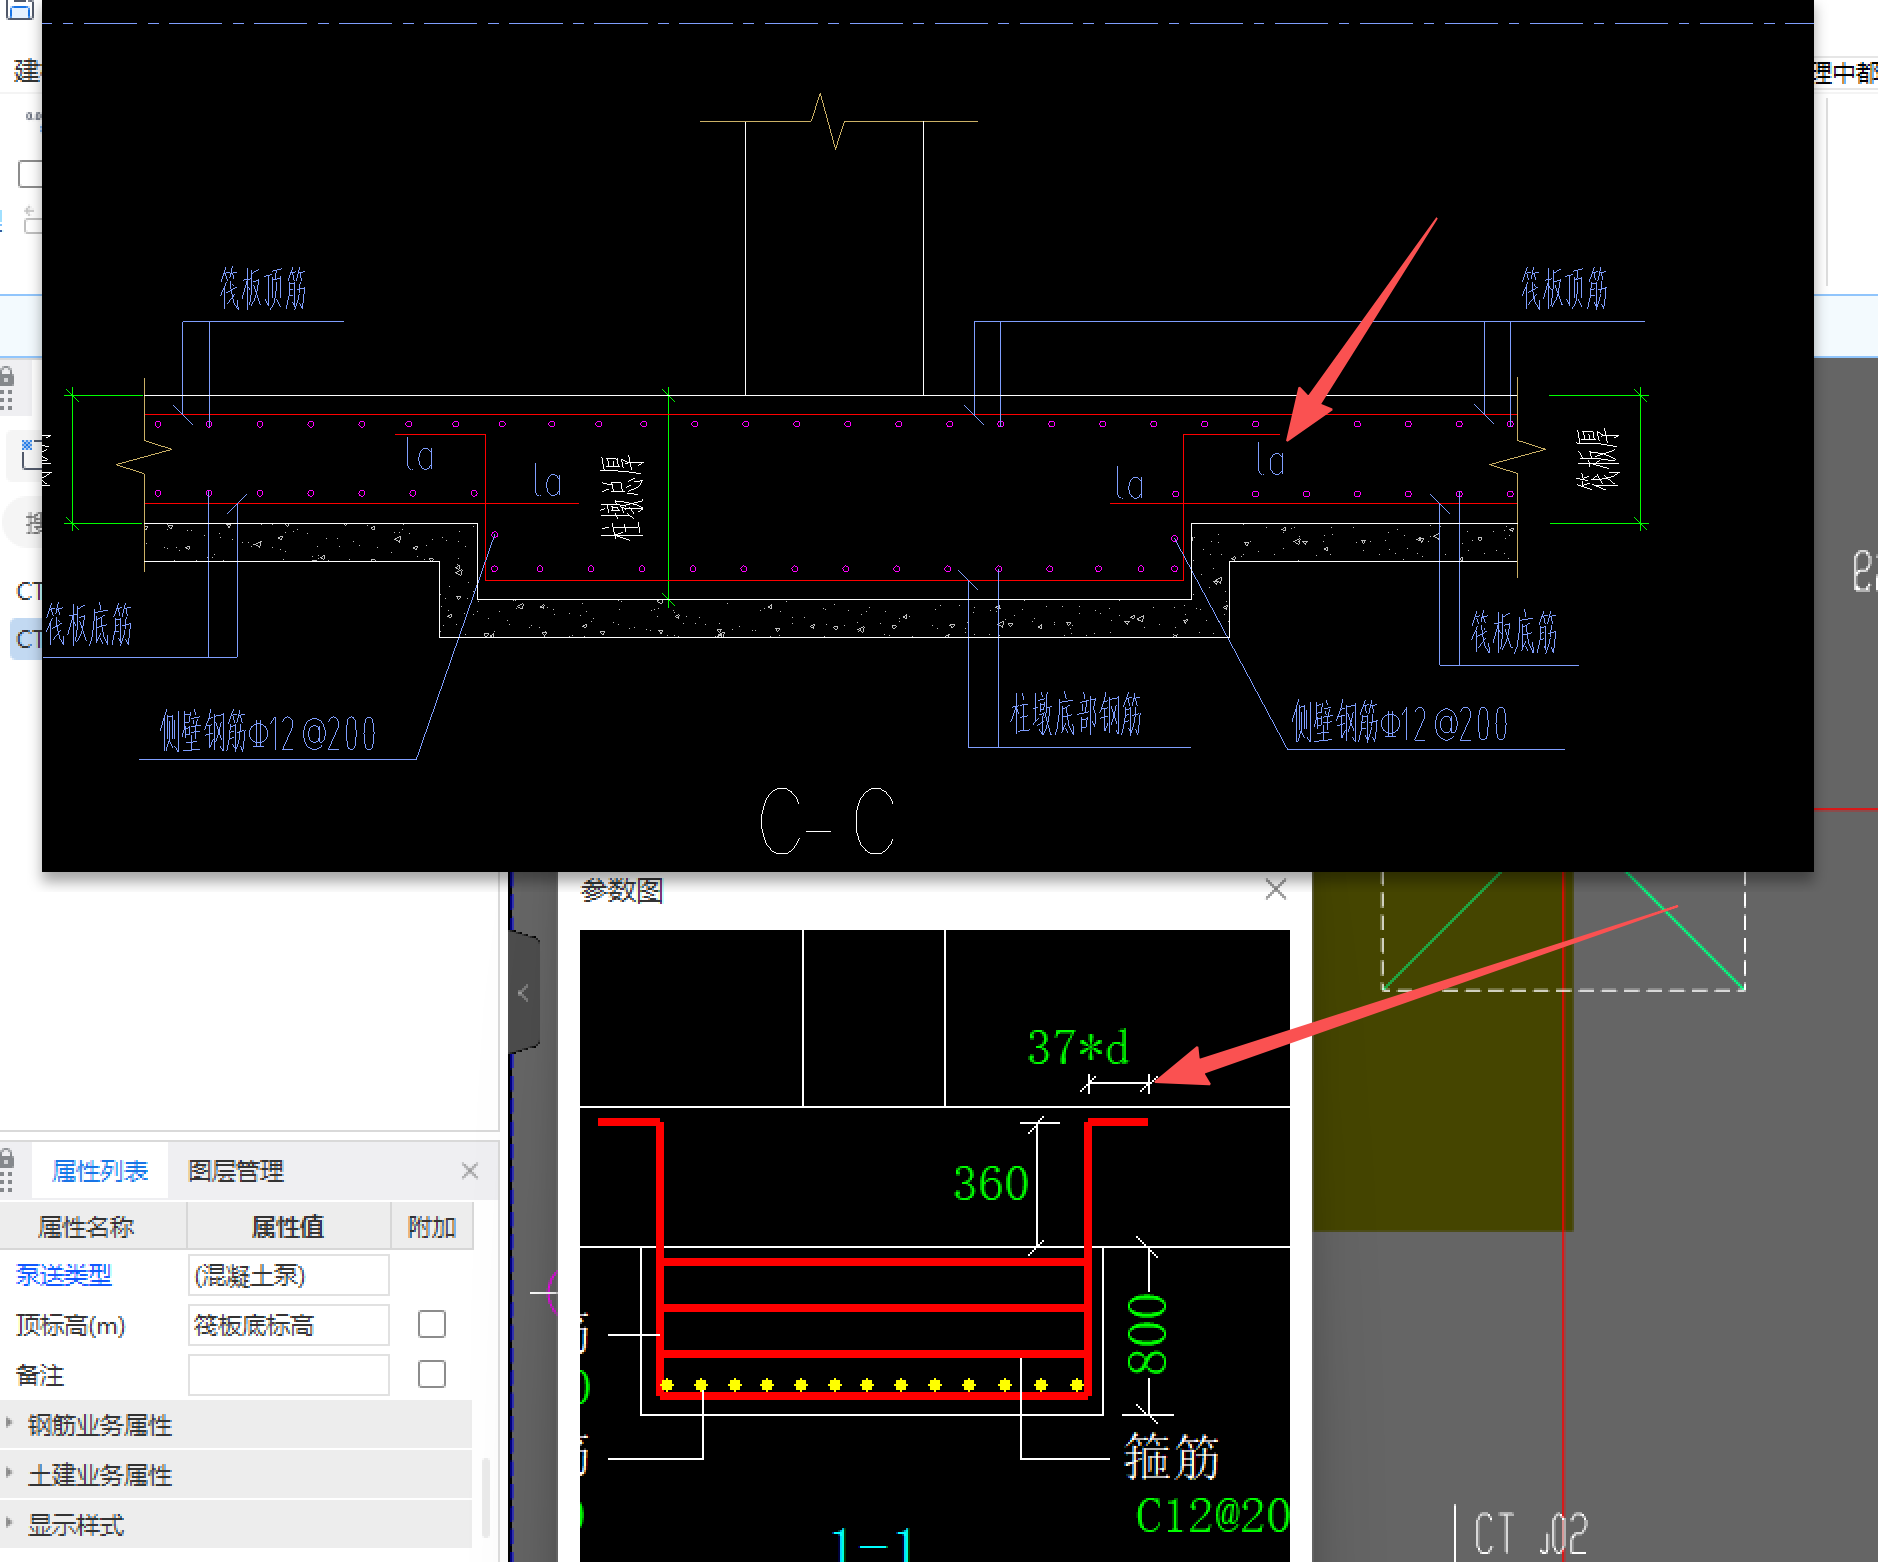Switch to the 图层管理 tab
The height and width of the screenshot is (1562, 1878).
[x=236, y=1171]
